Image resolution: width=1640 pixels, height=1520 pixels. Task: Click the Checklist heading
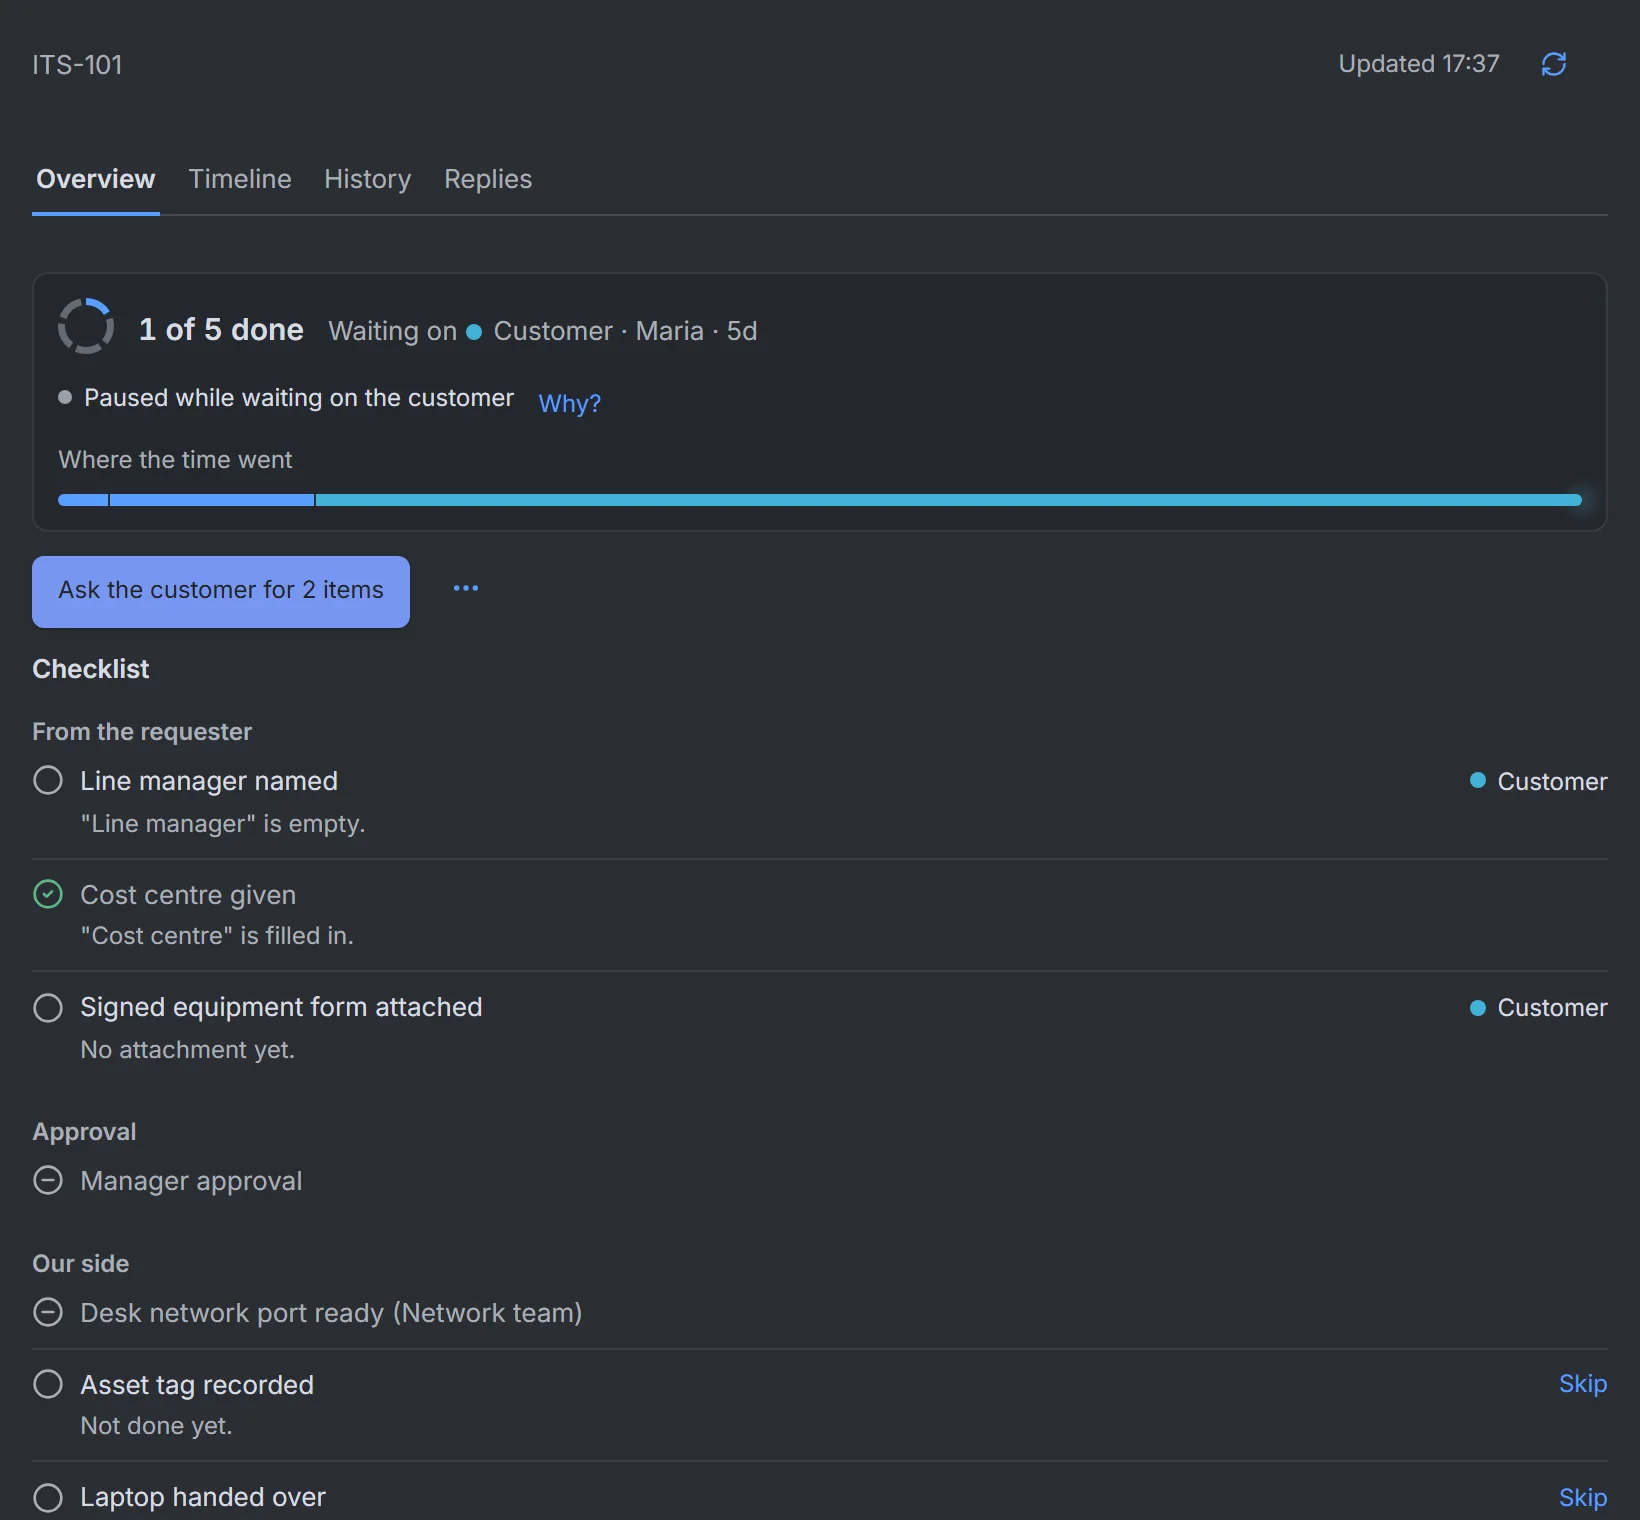point(91,669)
